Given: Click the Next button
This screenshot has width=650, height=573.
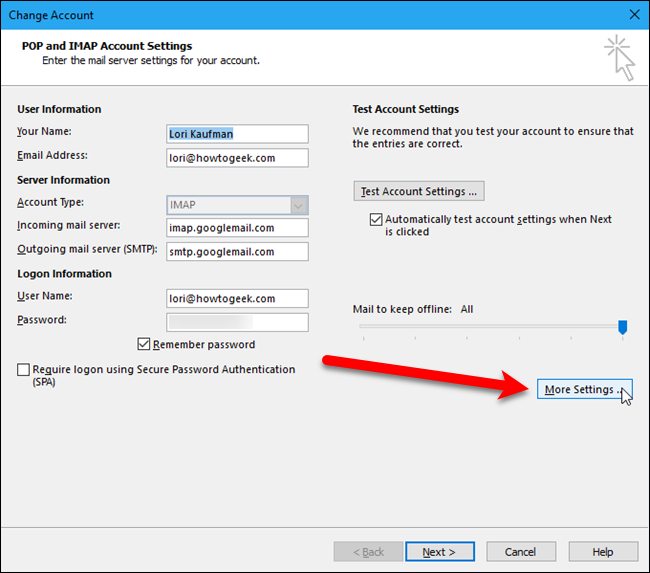Looking at the screenshot, I should pyautogui.click(x=440, y=551).
